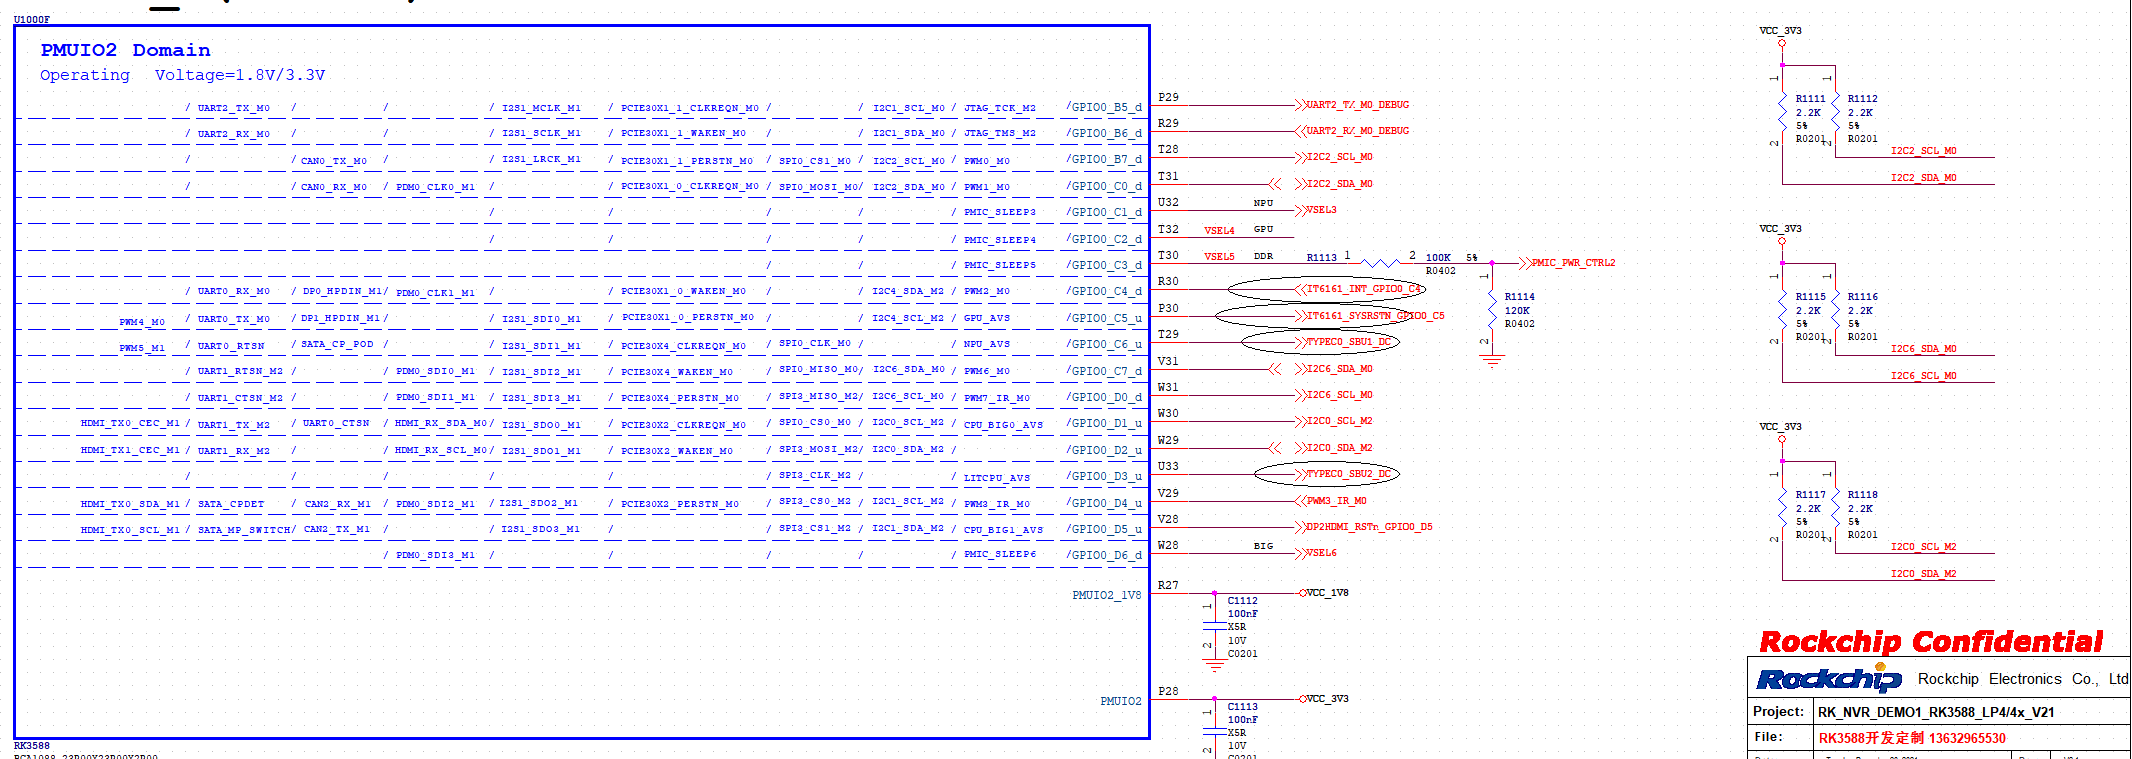Image resolution: width=2132 pixels, height=759 pixels.
Task: Select ground symbol below R1114
Action: point(1491,361)
